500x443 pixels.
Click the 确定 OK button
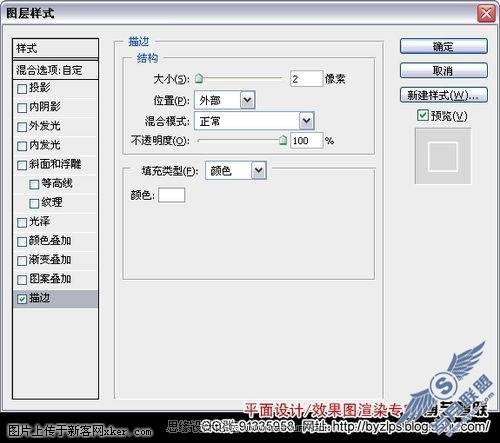coord(444,46)
